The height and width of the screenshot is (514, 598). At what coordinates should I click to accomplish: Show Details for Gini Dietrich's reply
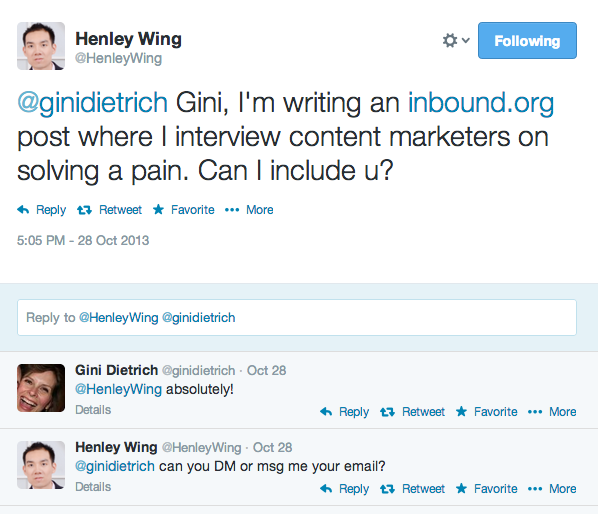pos(93,410)
